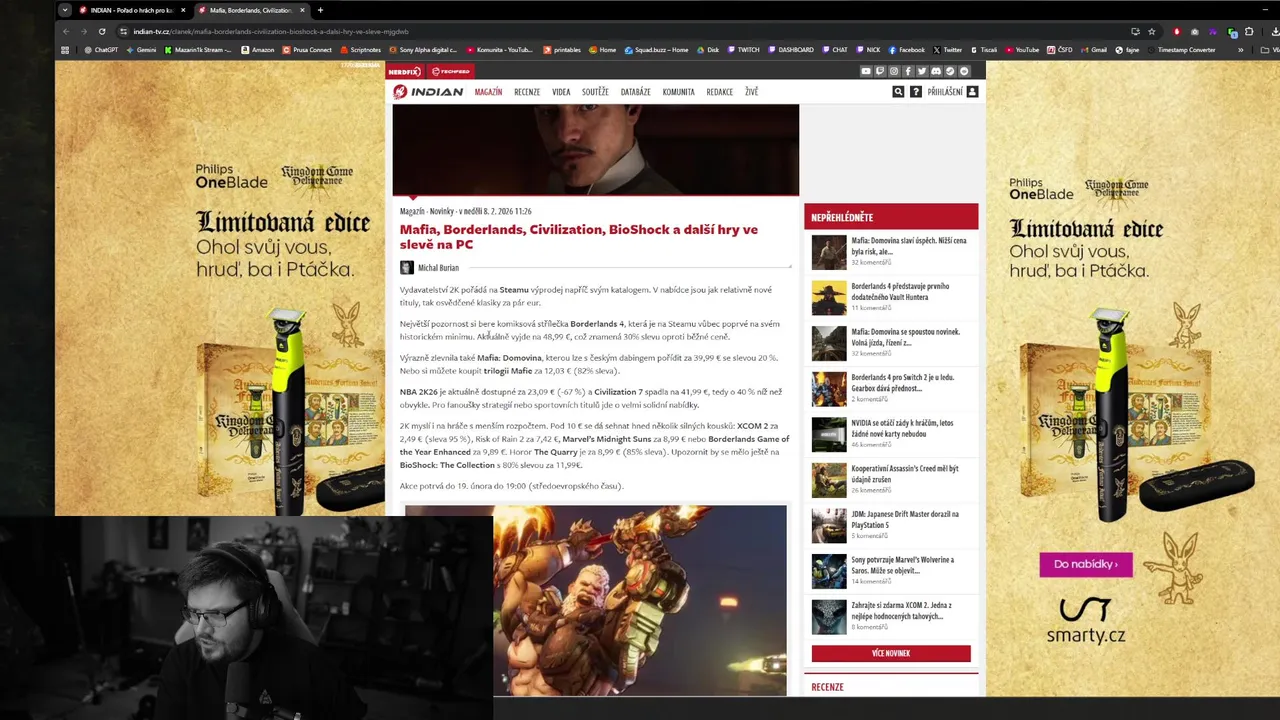Open the Timestamp Converter bookmark
The width and height of the screenshot is (1280, 720).
tap(1181, 50)
